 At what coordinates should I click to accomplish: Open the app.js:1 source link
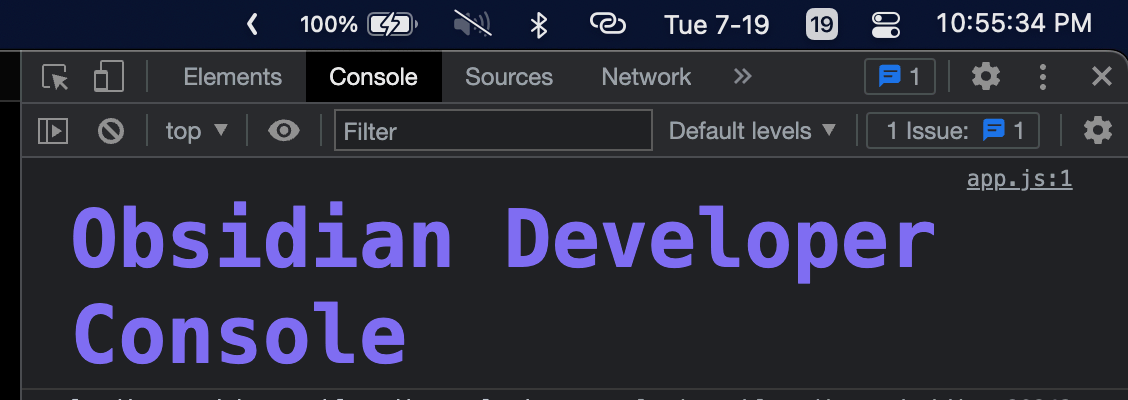pos(1019,180)
